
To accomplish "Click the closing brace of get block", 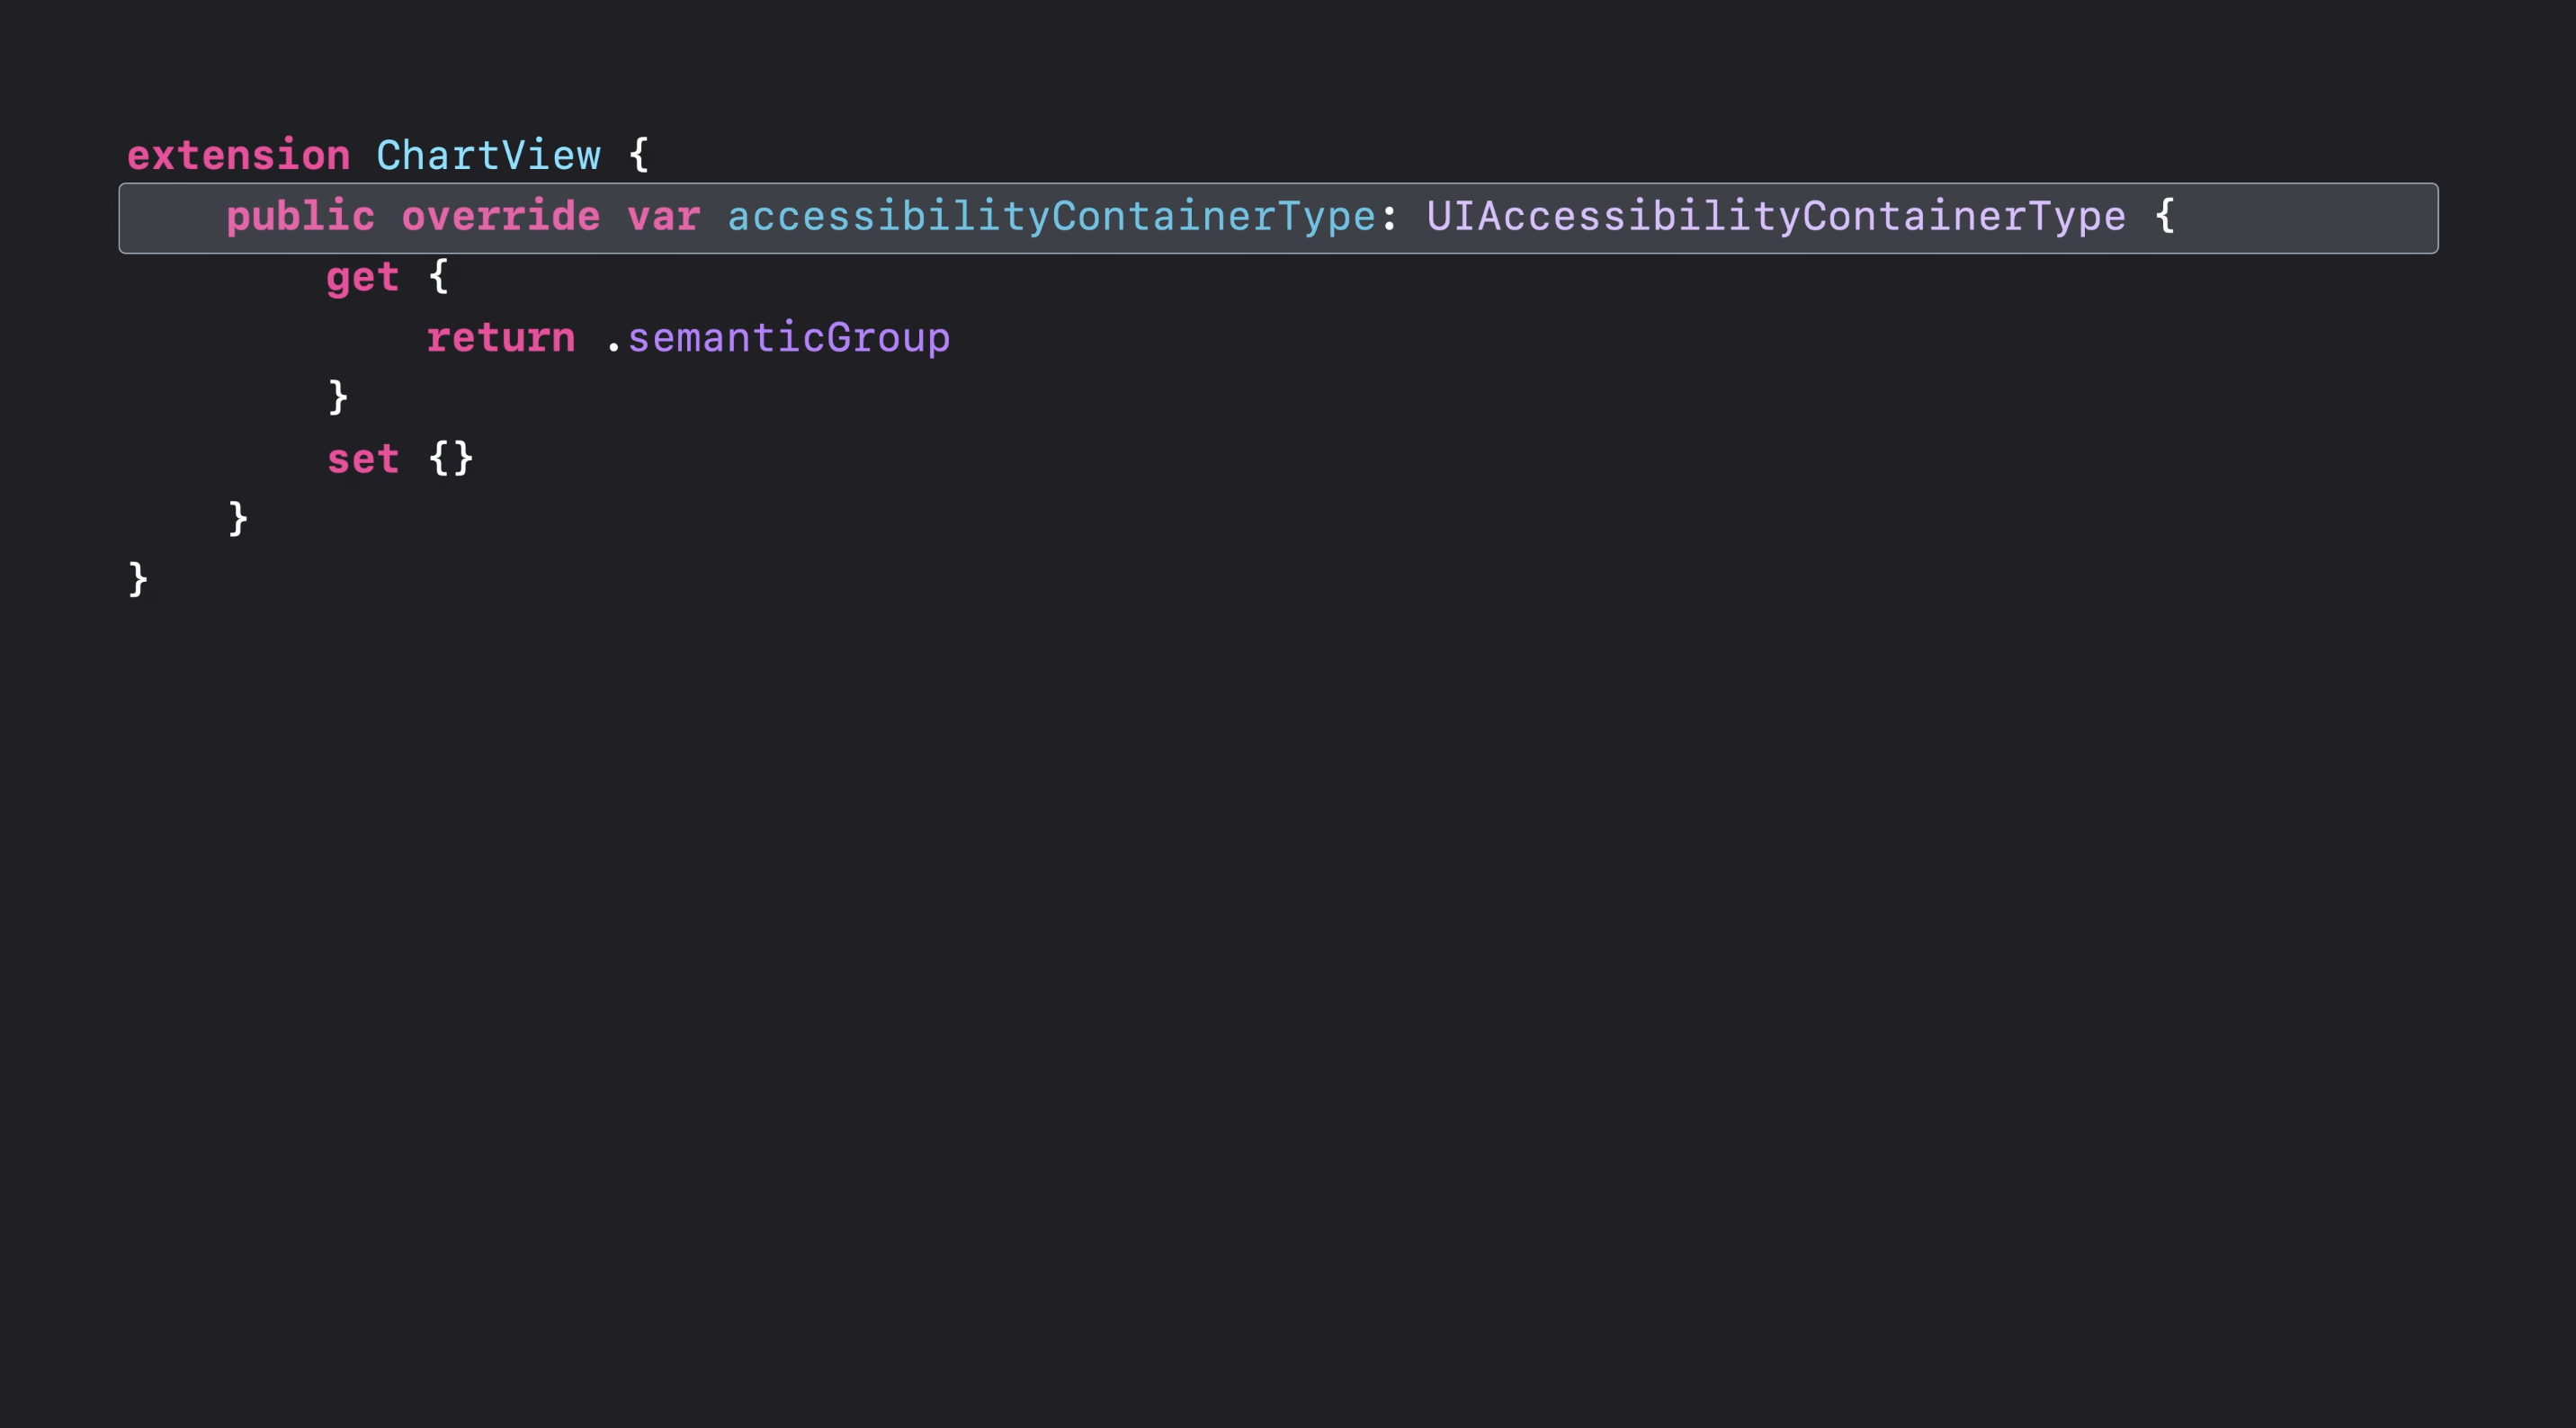I will [338, 398].
